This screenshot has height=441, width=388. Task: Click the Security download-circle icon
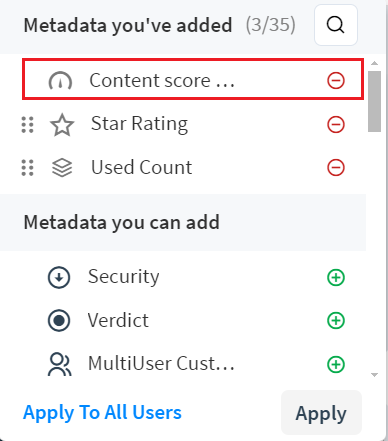pyautogui.click(x=59, y=277)
